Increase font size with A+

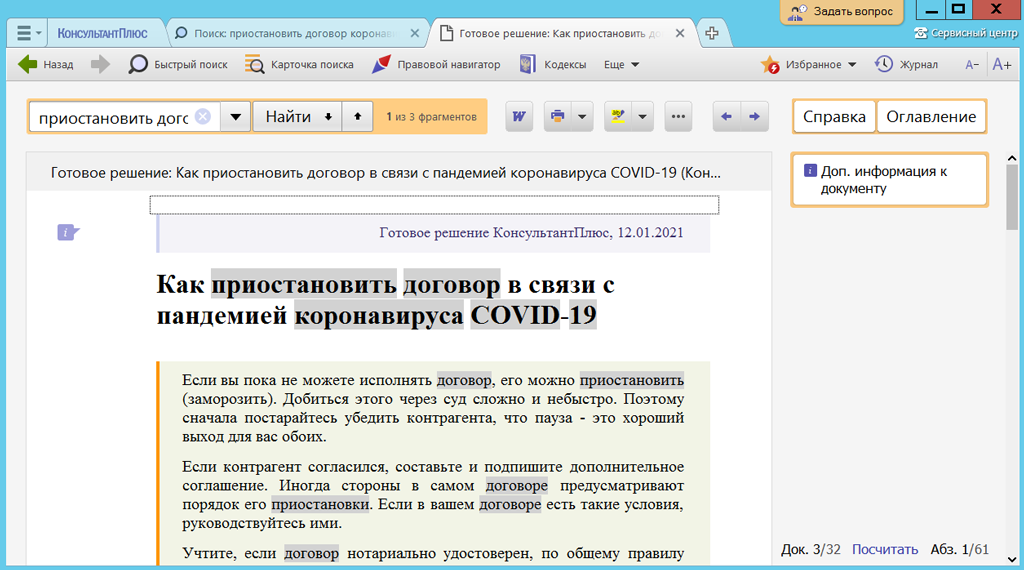(x=1002, y=65)
